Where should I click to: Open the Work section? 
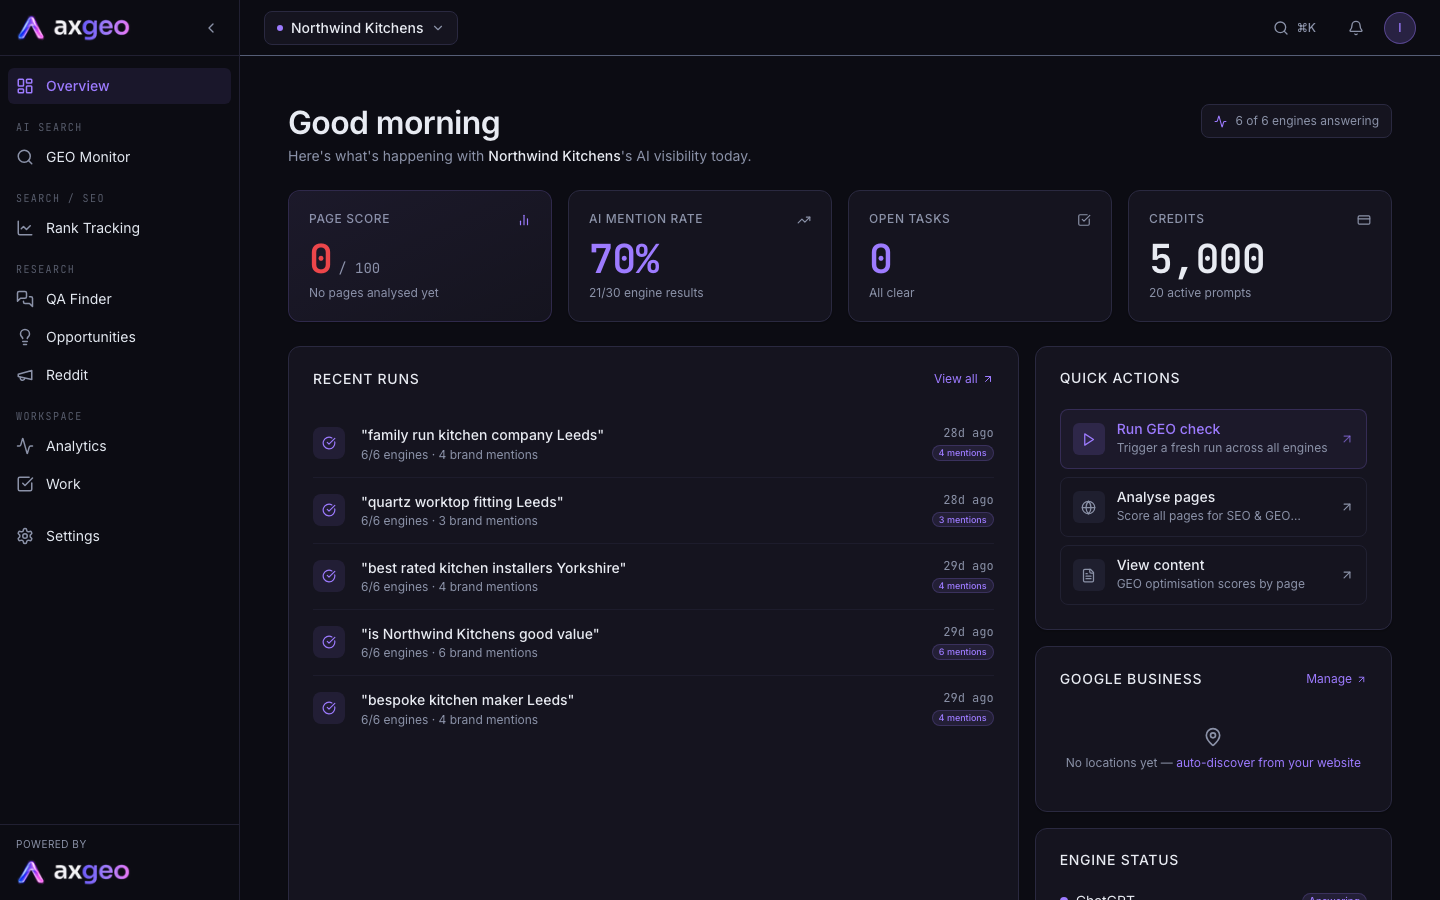tap(119, 484)
